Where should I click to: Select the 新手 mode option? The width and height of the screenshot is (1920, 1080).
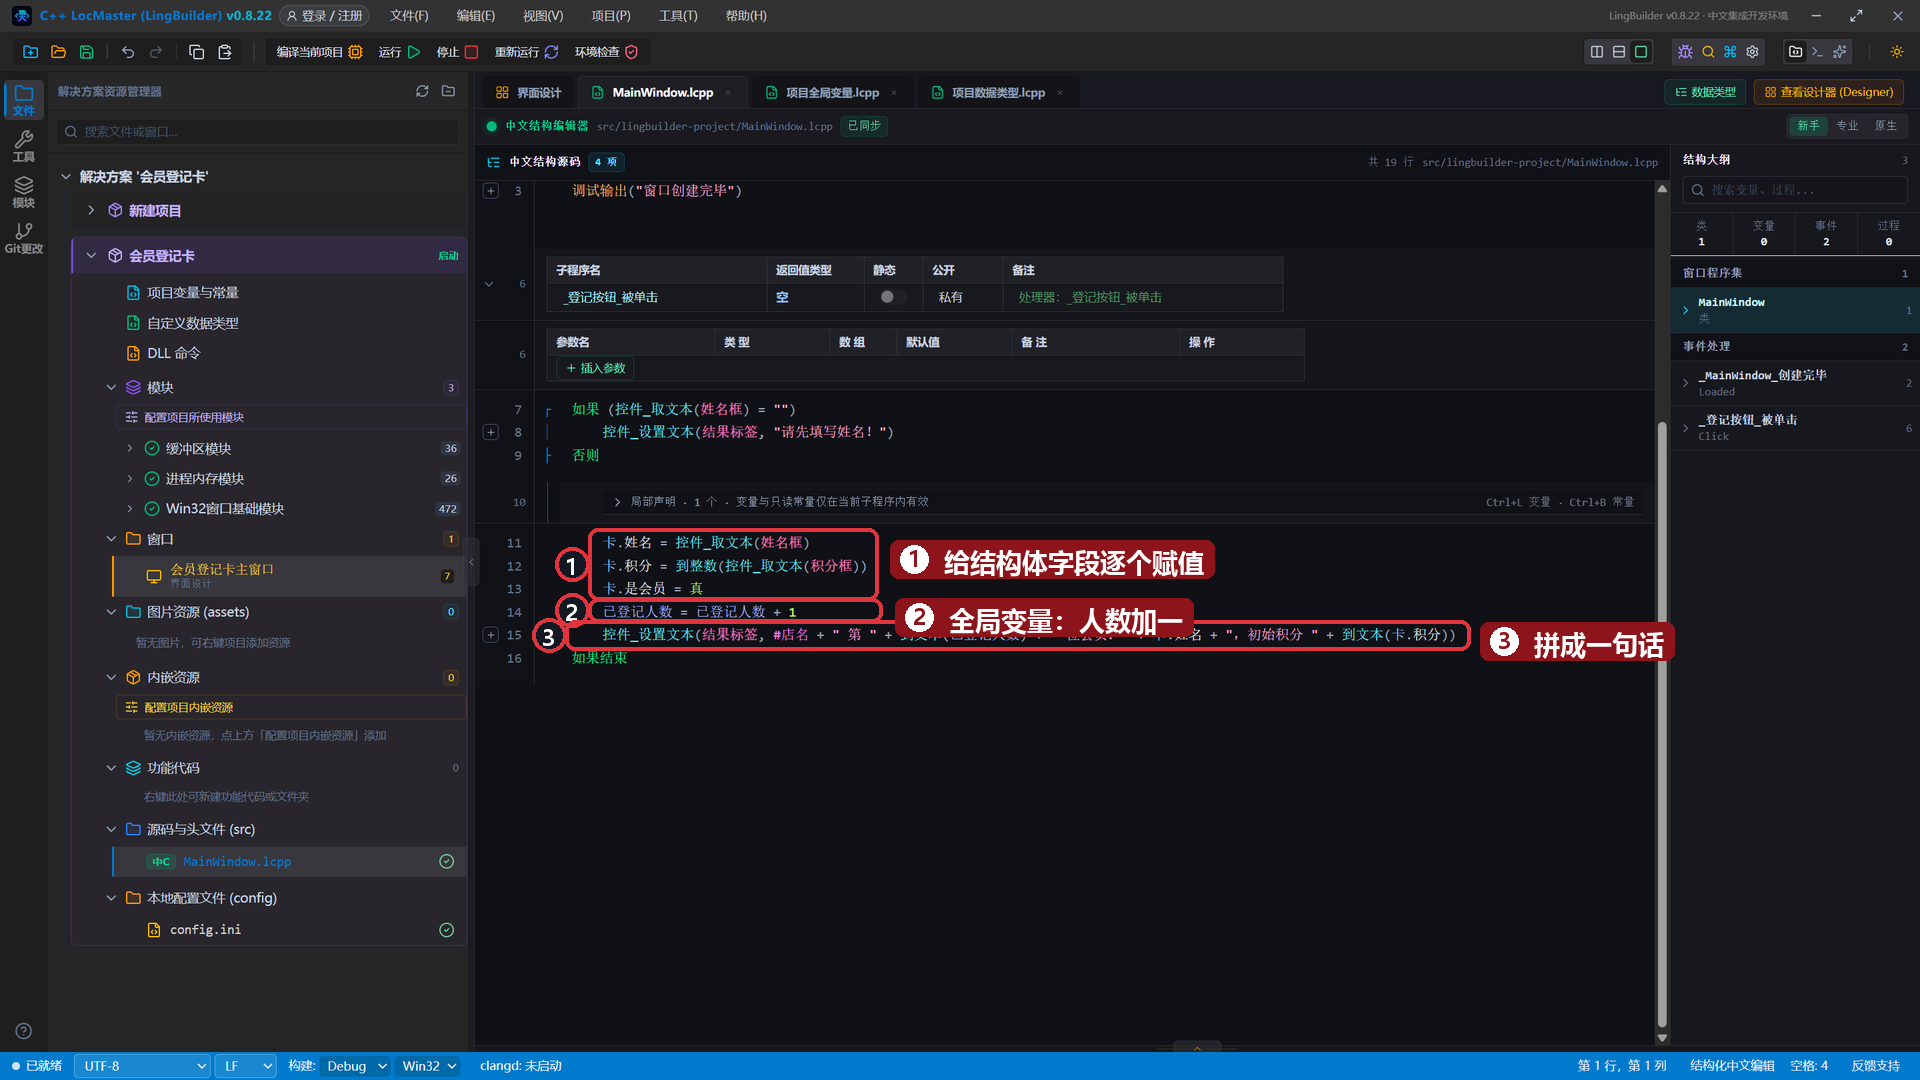1808,126
